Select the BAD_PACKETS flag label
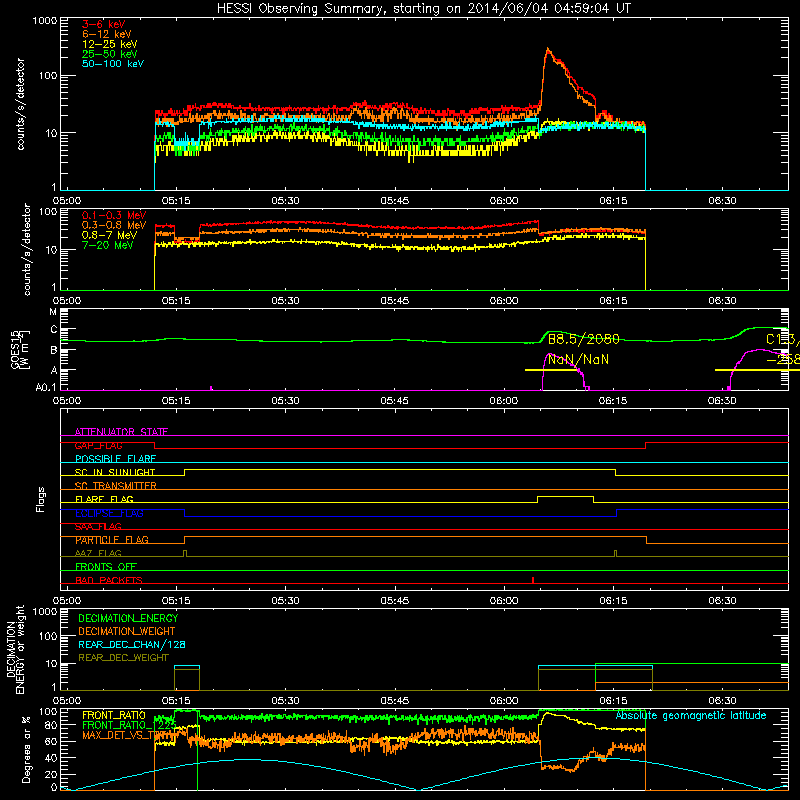The height and width of the screenshot is (800, 800). 109,580
